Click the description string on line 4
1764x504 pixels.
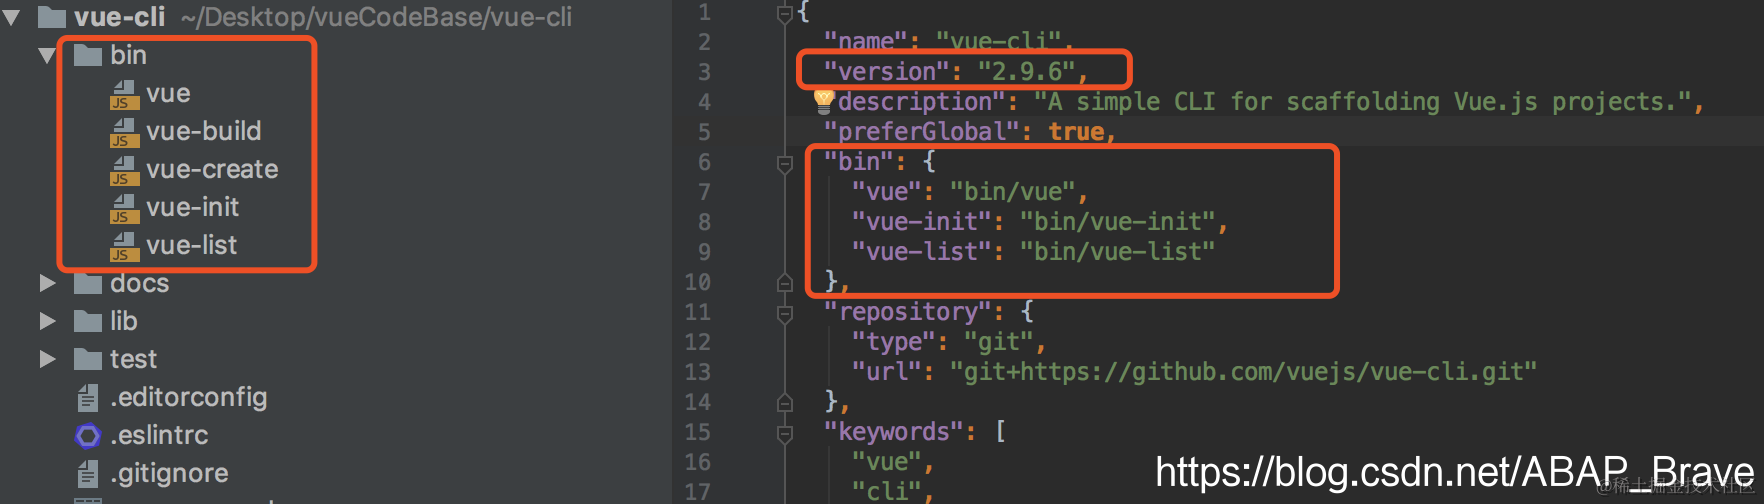click(1363, 102)
